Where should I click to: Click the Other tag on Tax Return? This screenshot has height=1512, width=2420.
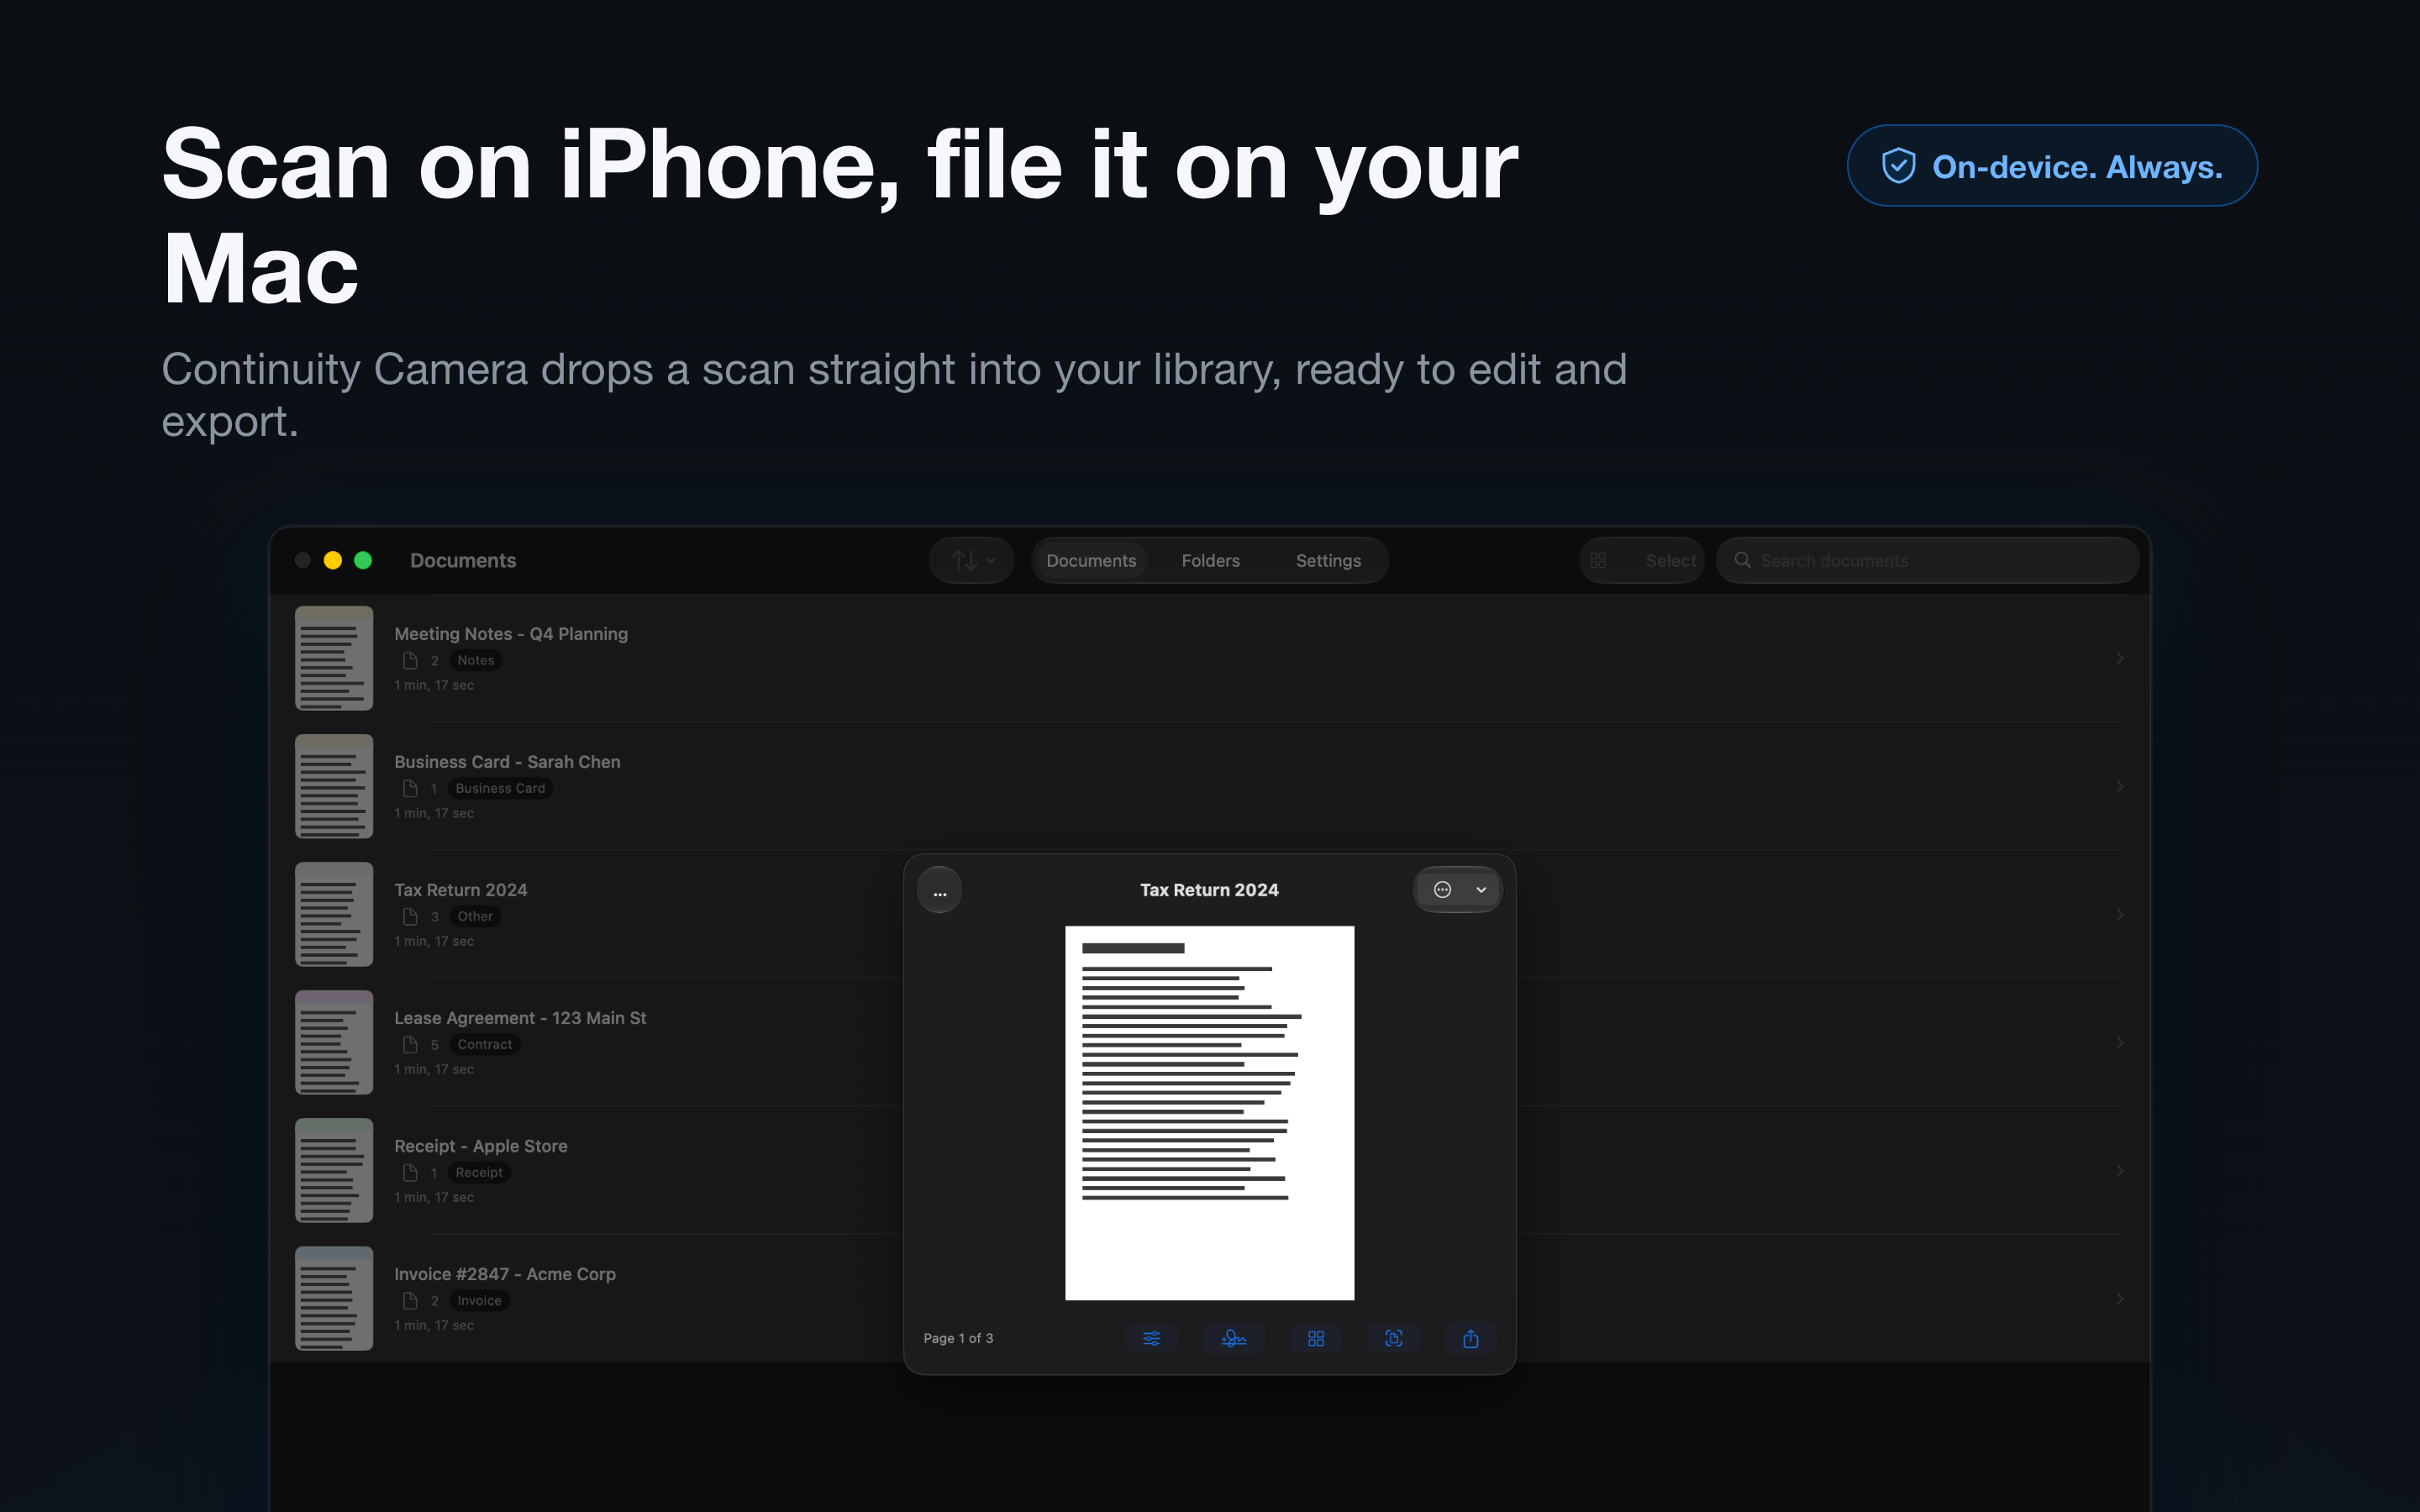click(475, 916)
